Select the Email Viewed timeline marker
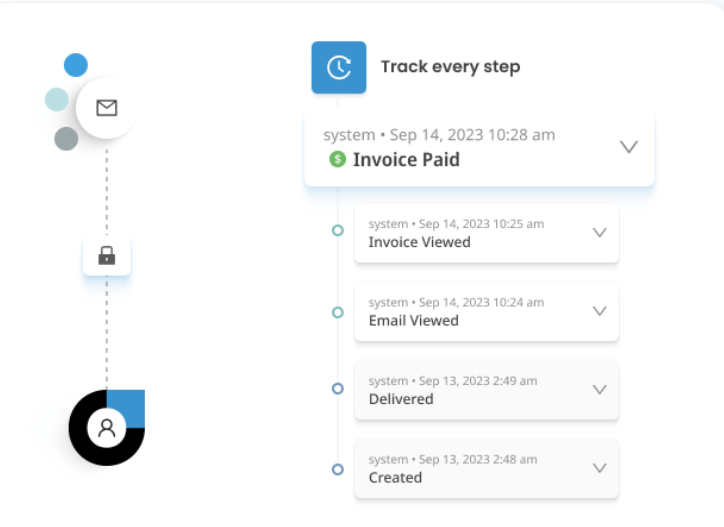The height and width of the screenshot is (527, 724). pos(338,312)
